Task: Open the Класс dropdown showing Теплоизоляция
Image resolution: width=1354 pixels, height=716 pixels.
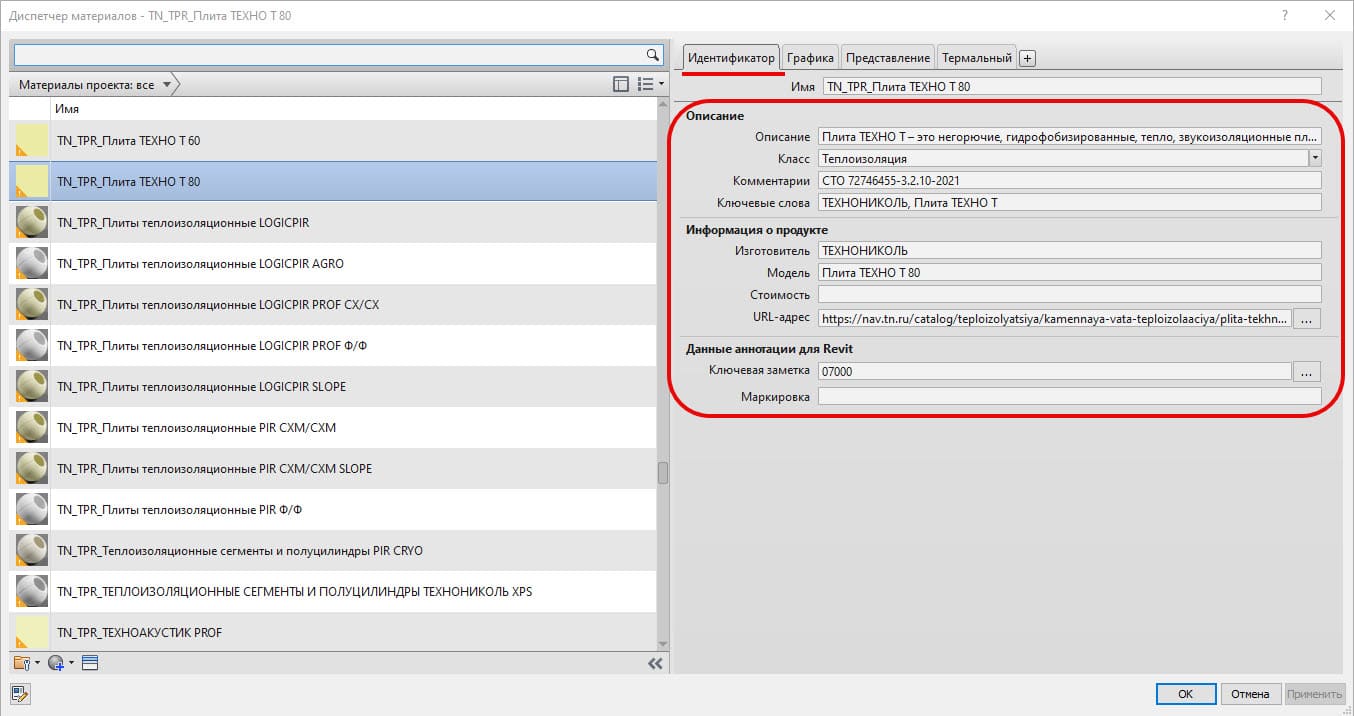Action: tap(1315, 158)
